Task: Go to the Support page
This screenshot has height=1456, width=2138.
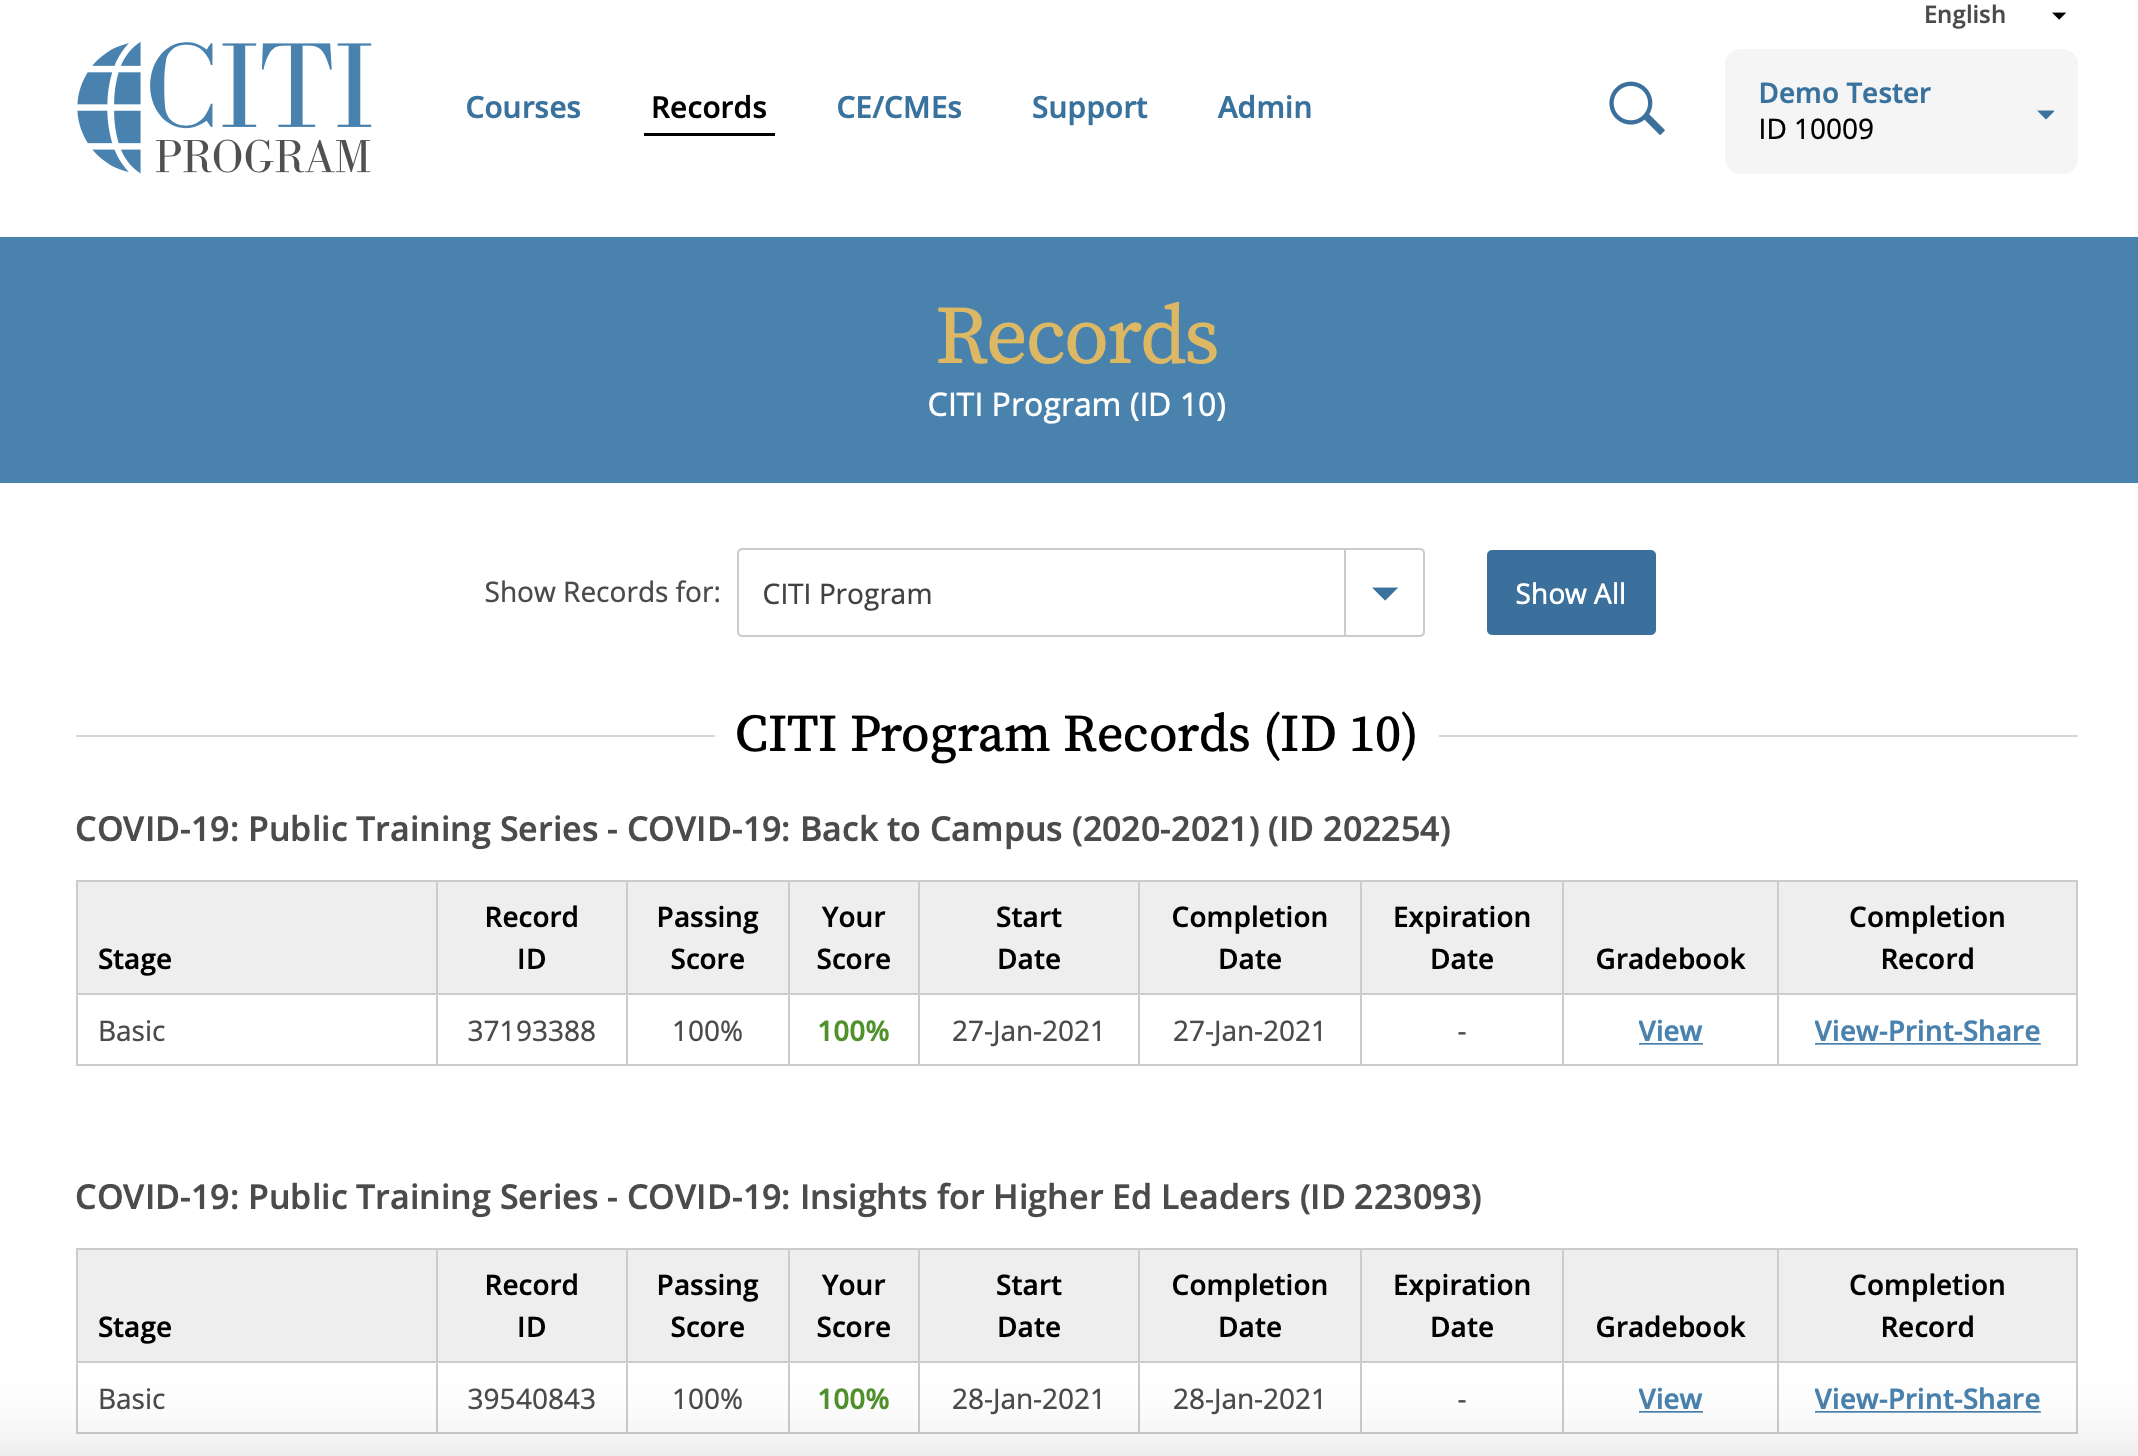Action: 1089,107
